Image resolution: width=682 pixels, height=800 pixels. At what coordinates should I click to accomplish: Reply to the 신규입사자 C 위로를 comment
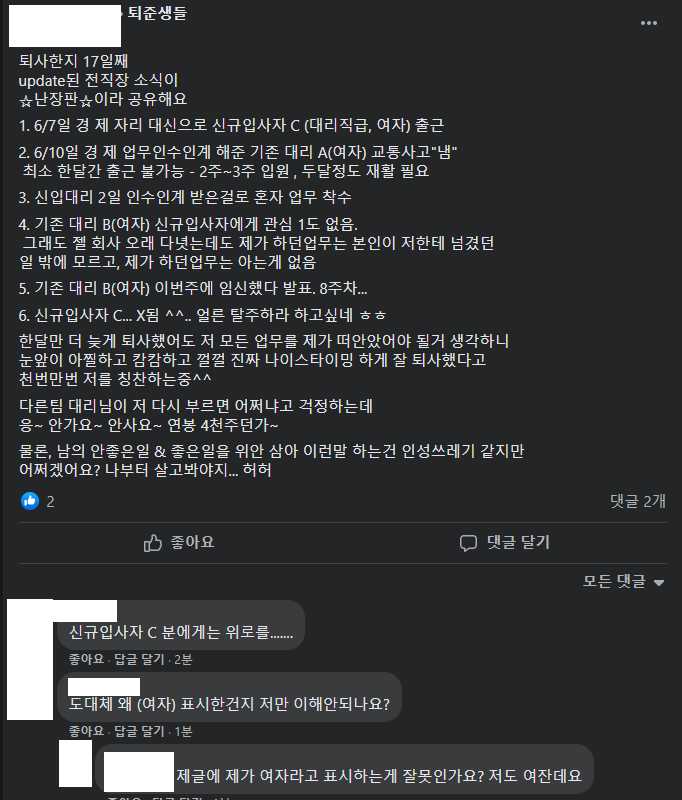139,659
